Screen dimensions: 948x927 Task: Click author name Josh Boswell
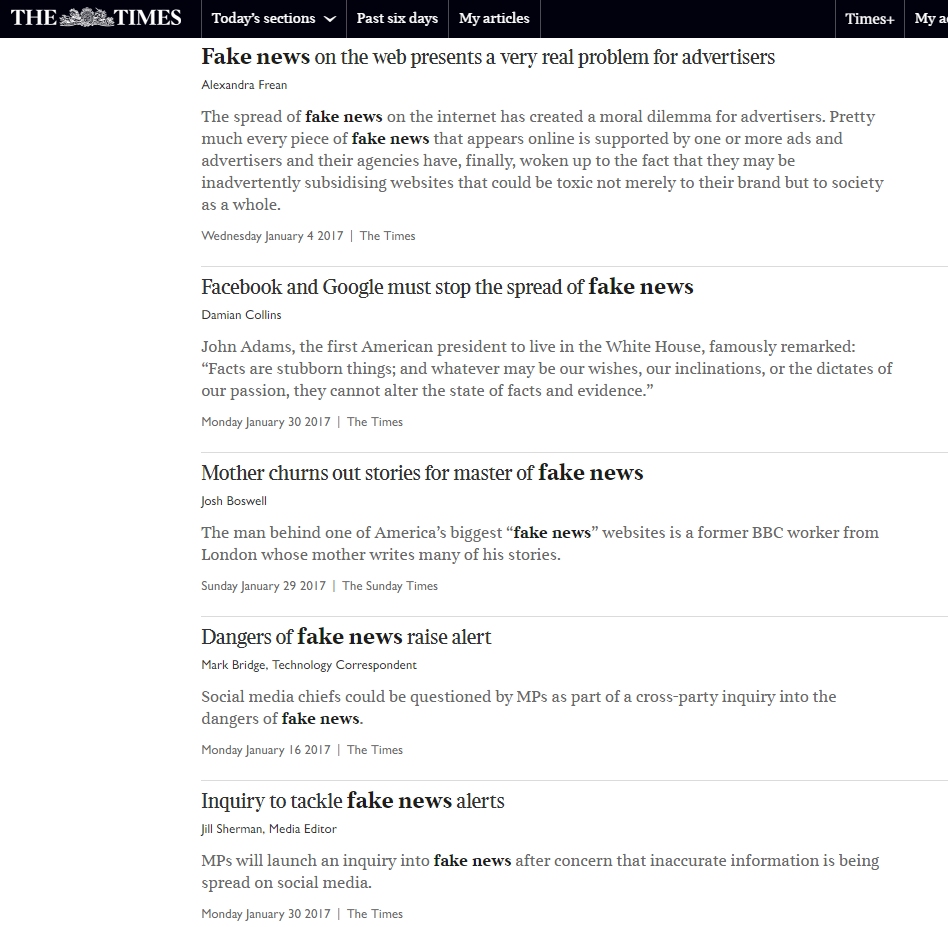point(234,501)
